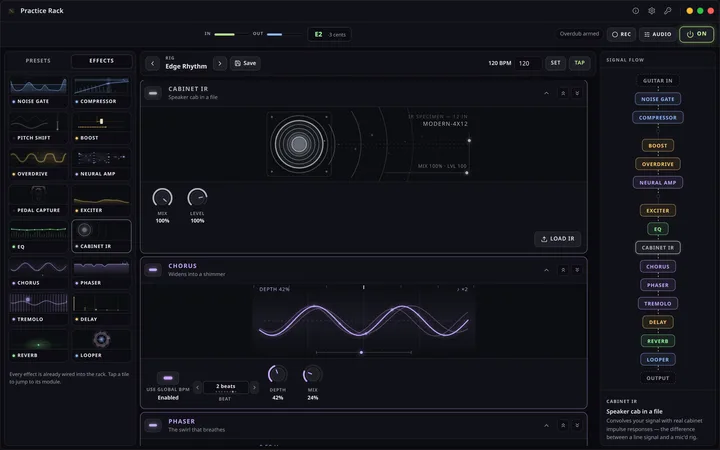Select Looper node in signal flow
The height and width of the screenshot is (450, 720).
pos(658,360)
